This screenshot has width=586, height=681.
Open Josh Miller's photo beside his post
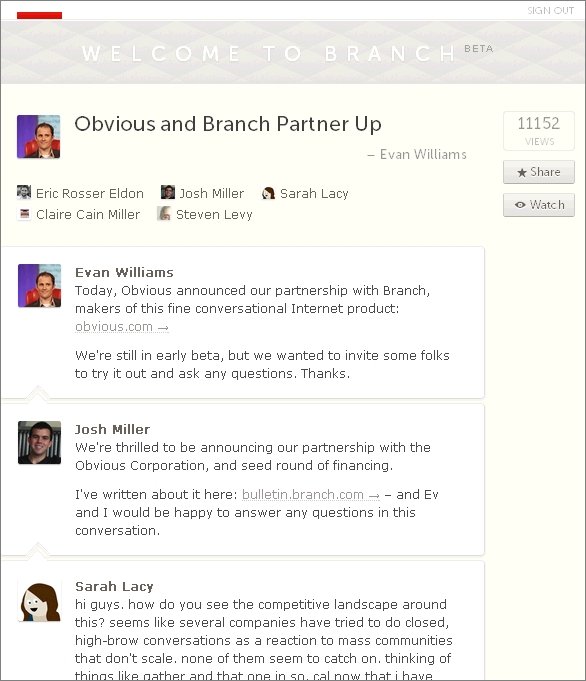click(x=40, y=443)
